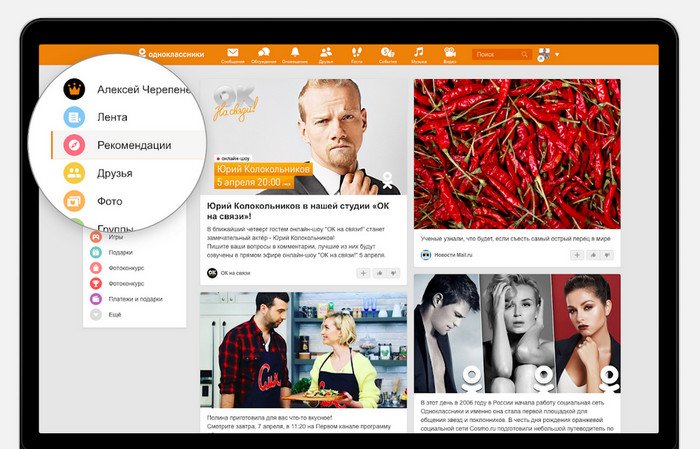Open Обсуждения speech bubbles icon
Viewport: 700px width, 449px height.
click(x=264, y=53)
